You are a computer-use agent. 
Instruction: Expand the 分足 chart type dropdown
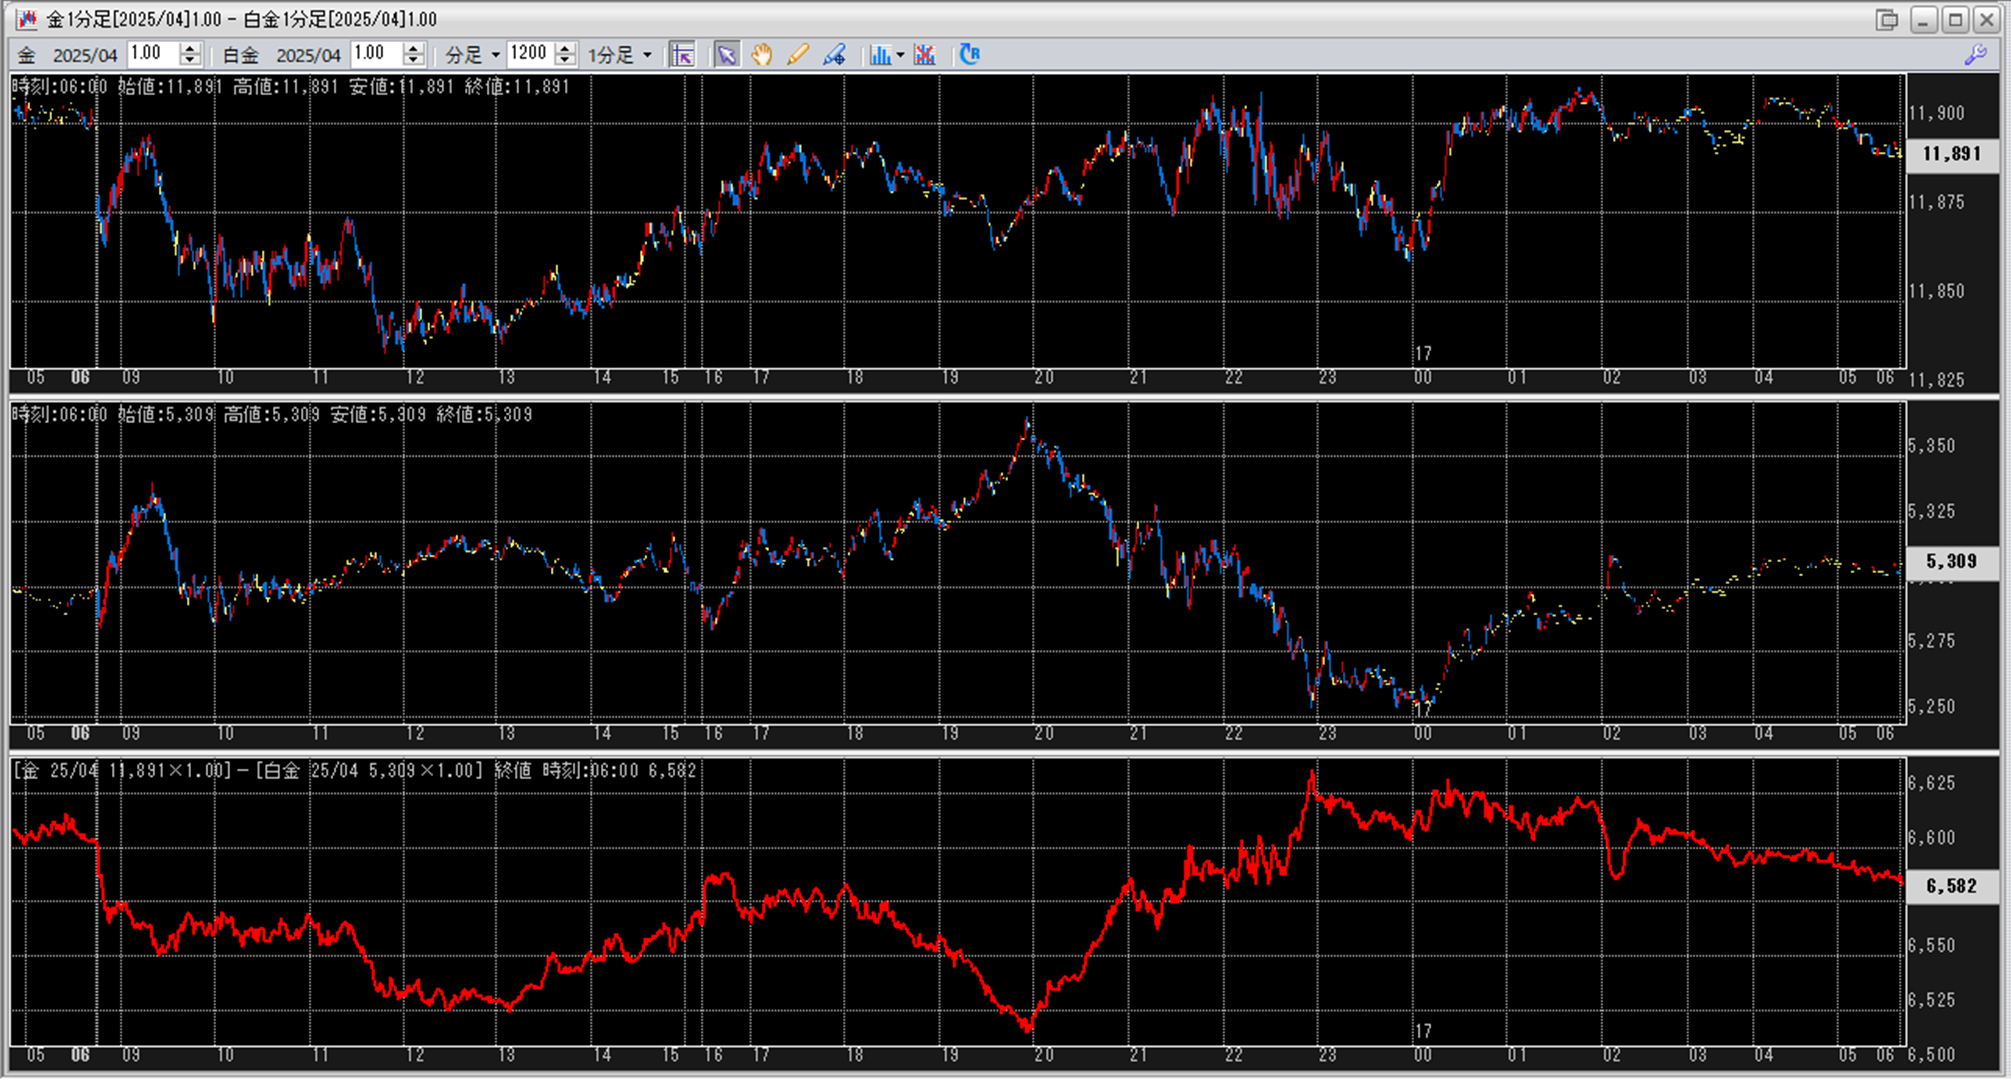[x=496, y=55]
